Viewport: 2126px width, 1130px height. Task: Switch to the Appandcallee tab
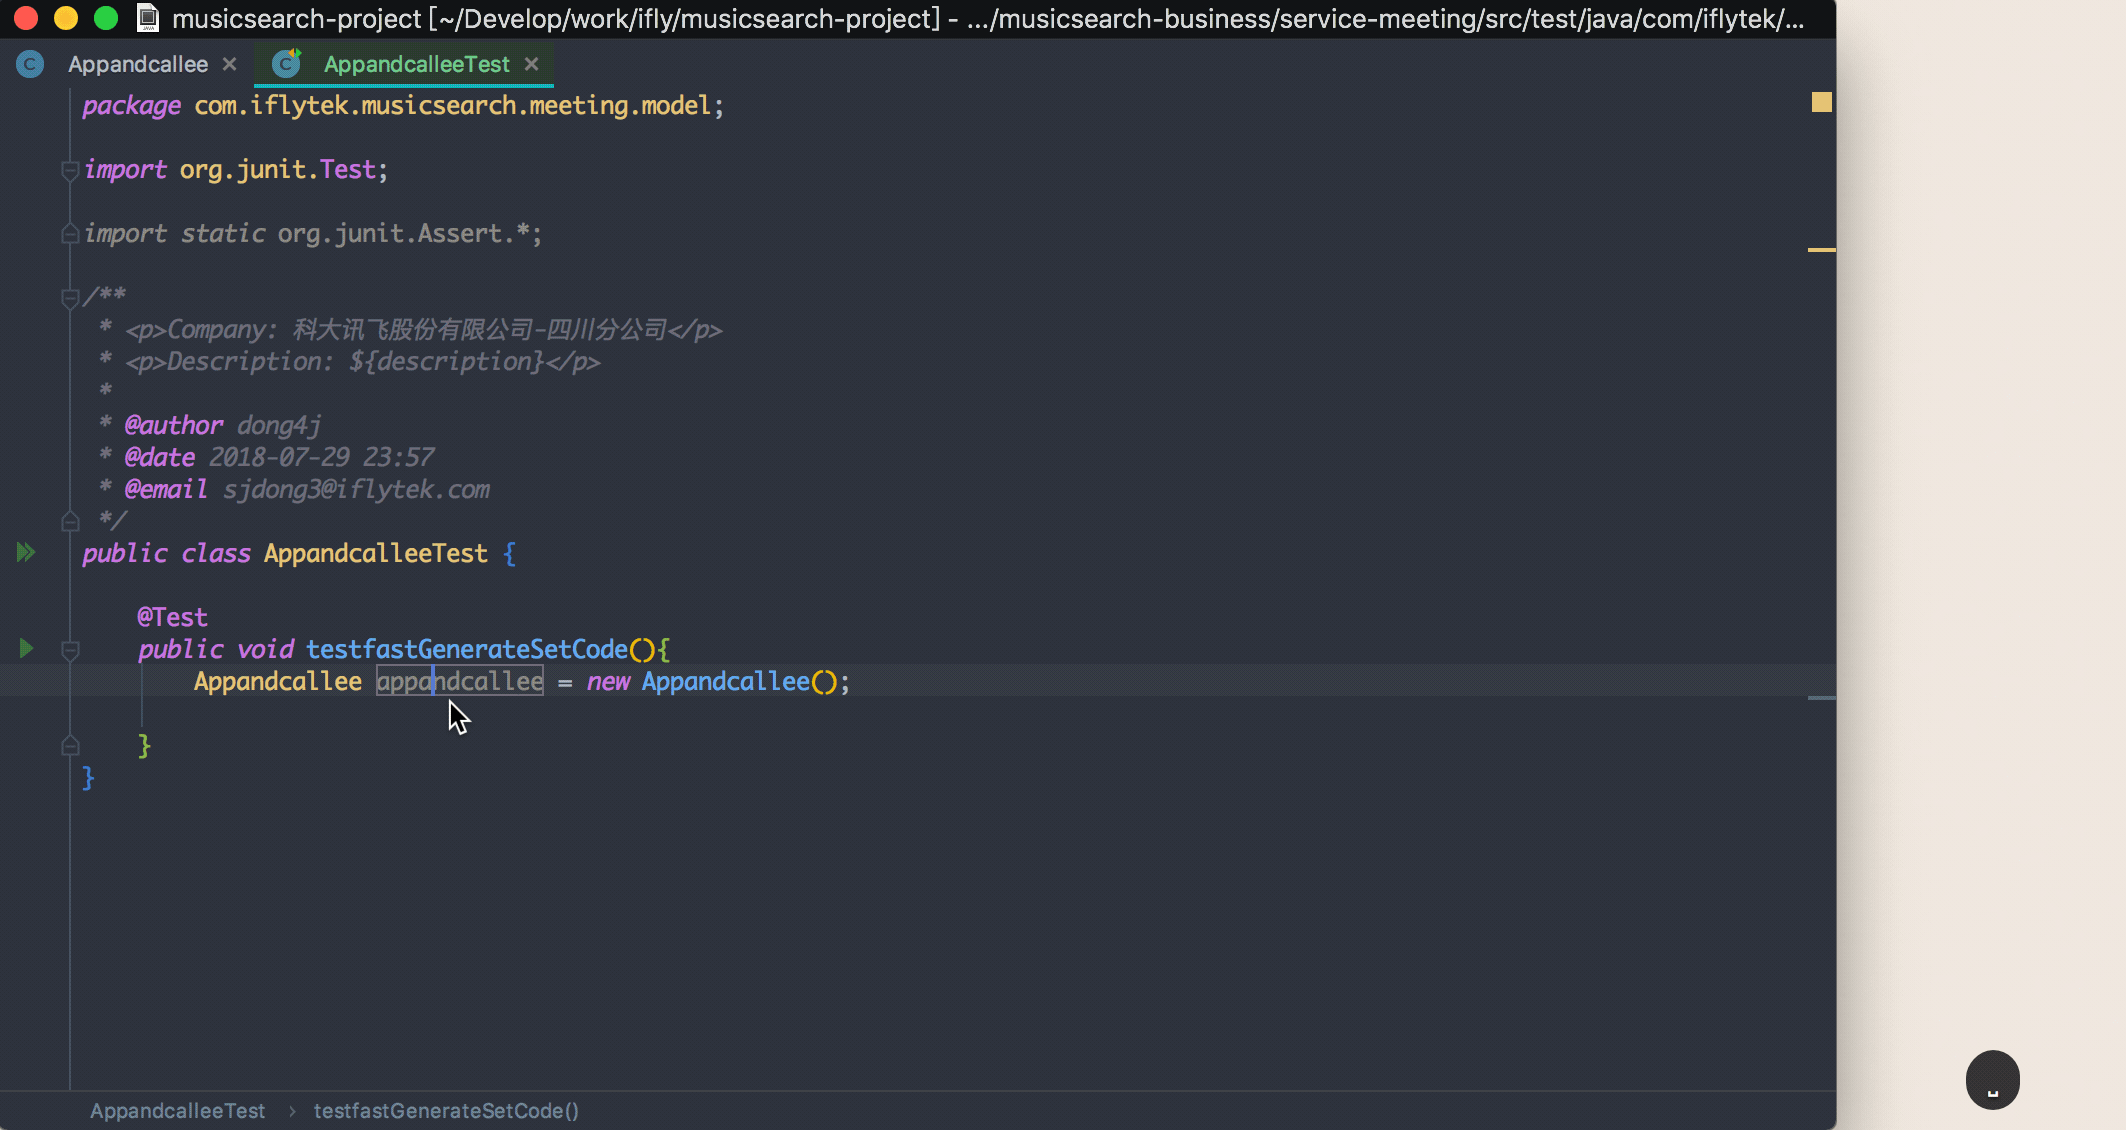click(138, 65)
